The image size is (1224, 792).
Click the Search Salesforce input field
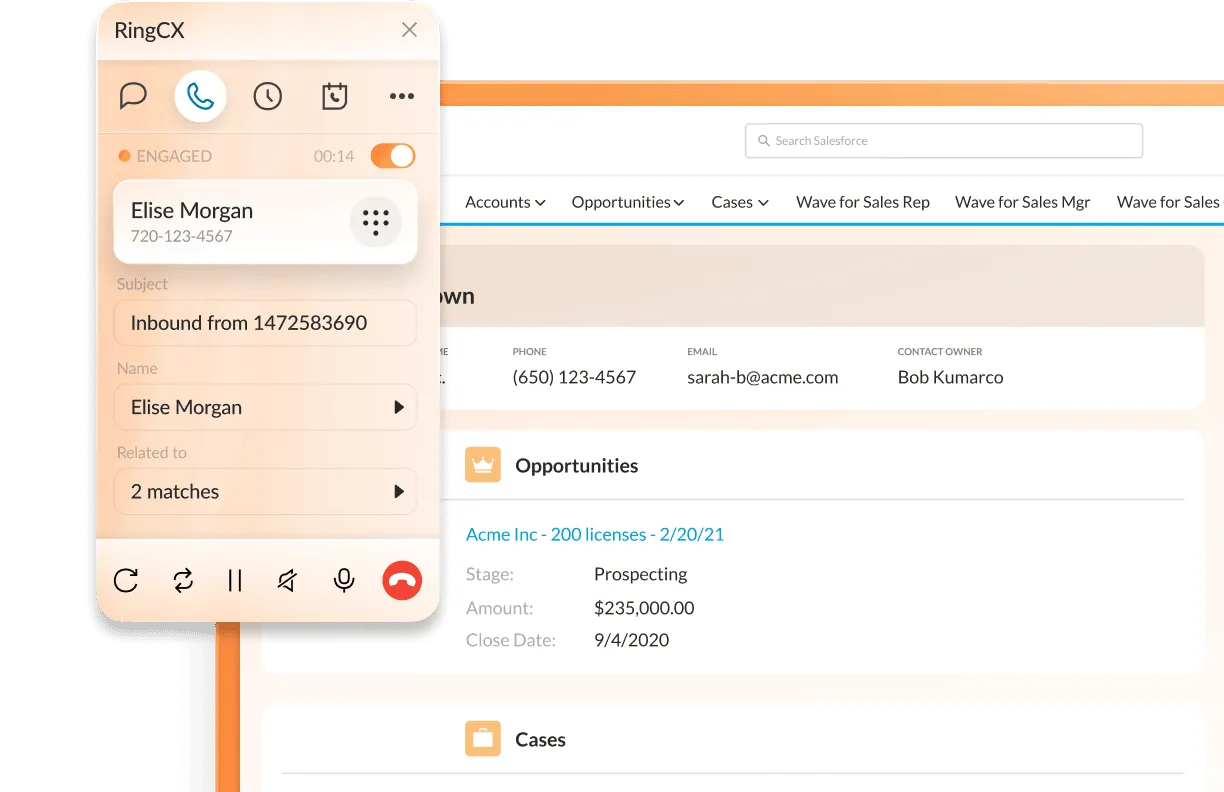[x=943, y=140]
